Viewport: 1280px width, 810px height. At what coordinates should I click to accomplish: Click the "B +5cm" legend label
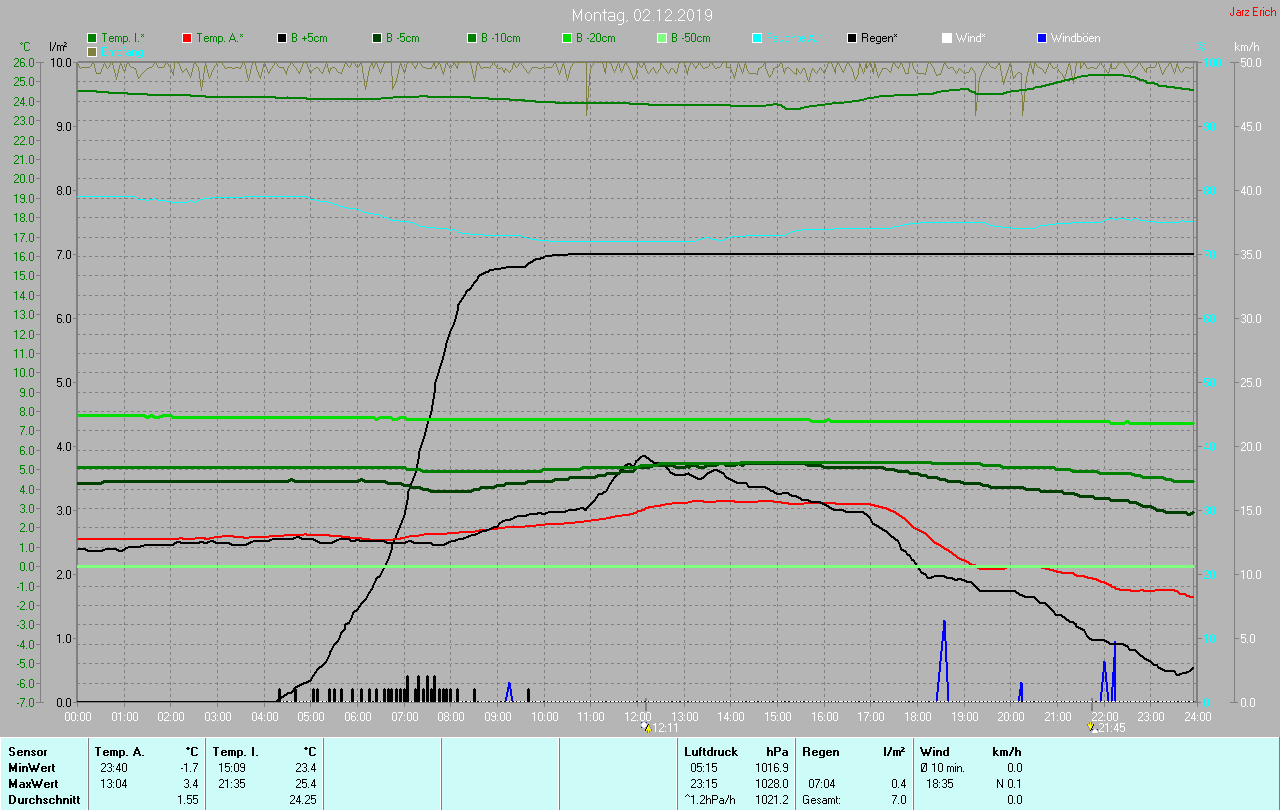pyautogui.click(x=310, y=38)
